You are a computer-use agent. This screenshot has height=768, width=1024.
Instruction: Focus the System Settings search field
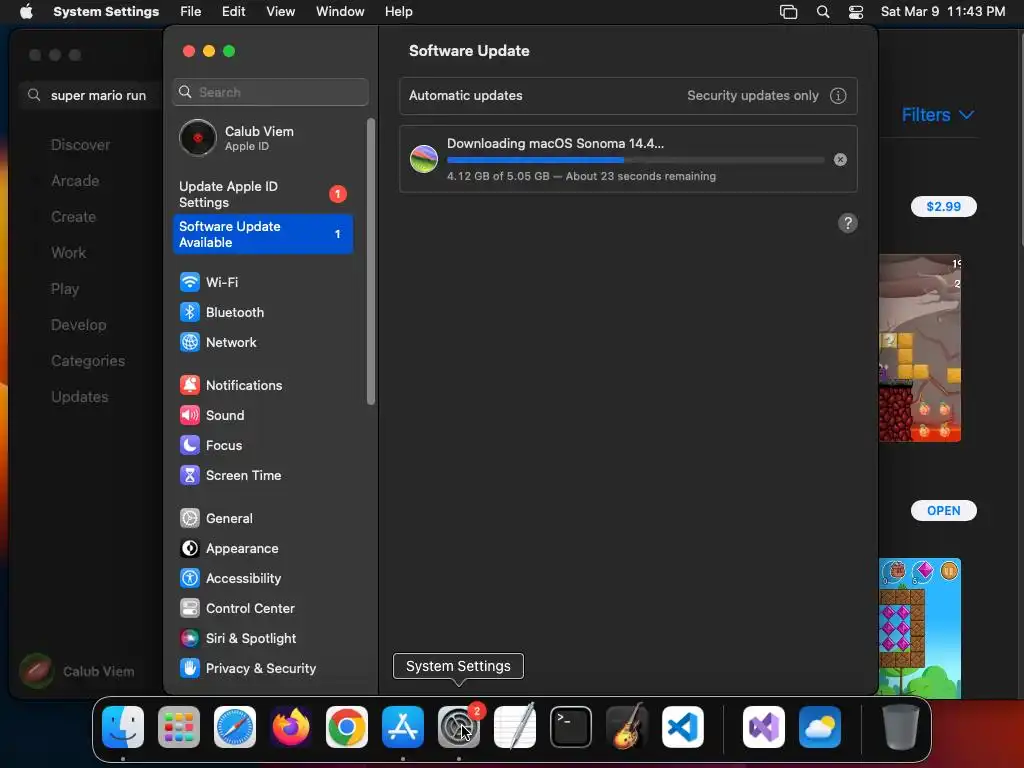(x=271, y=92)
